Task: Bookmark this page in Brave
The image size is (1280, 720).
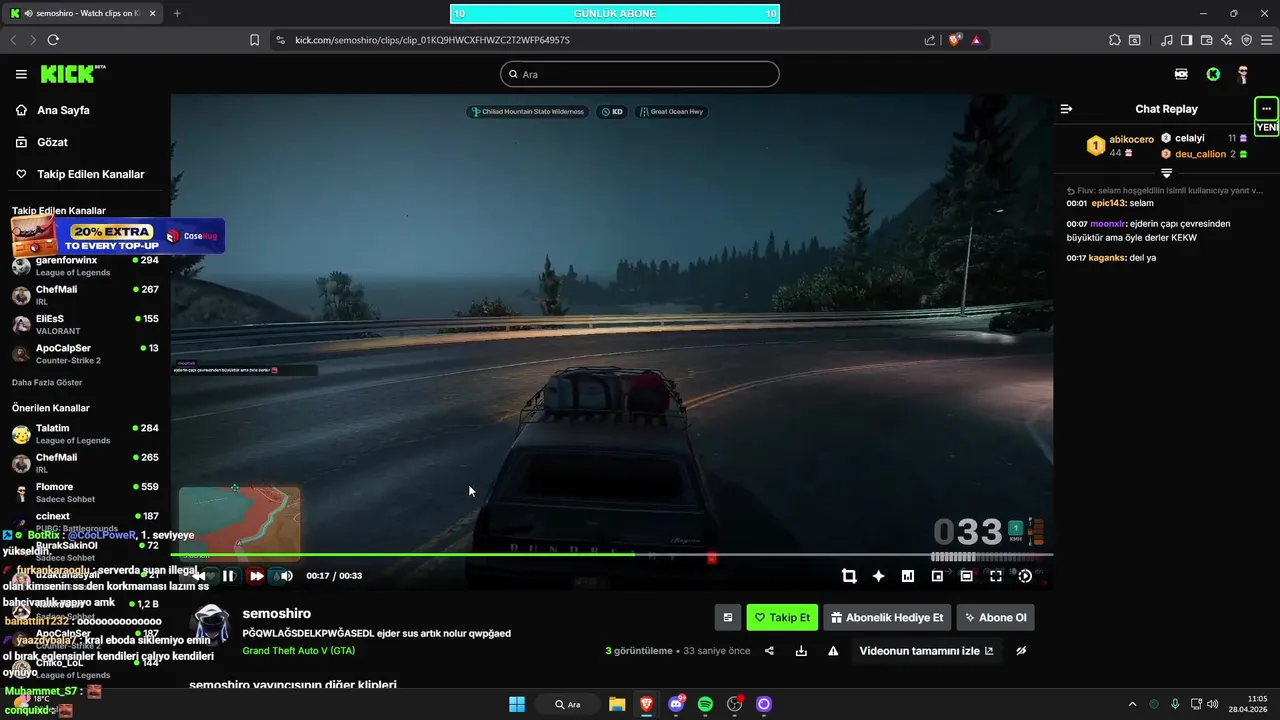Action: click(255, 40)
